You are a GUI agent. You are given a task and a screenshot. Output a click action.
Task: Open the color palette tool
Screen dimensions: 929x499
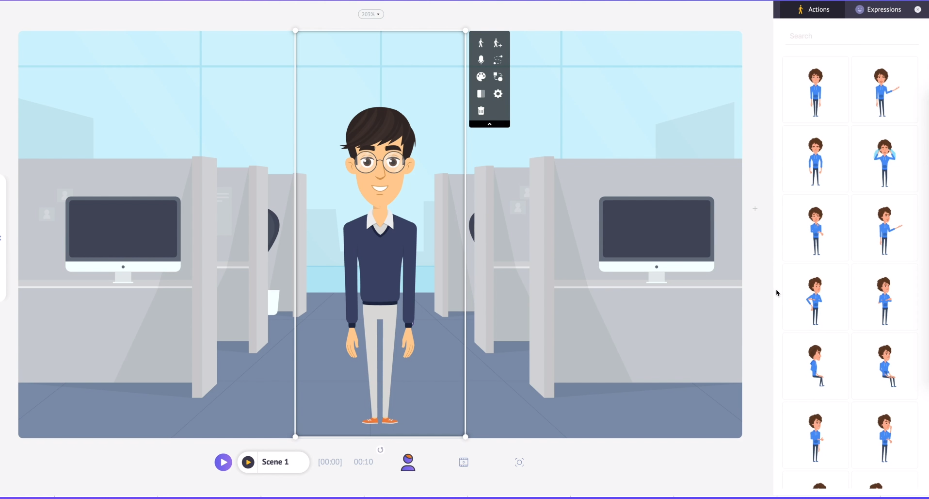pyautogui.click(x=481, y=76)
